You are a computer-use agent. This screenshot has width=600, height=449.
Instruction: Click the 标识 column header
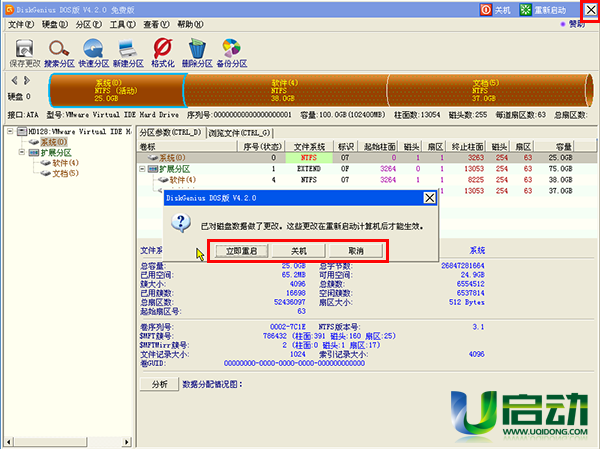(x=346, y=146)
